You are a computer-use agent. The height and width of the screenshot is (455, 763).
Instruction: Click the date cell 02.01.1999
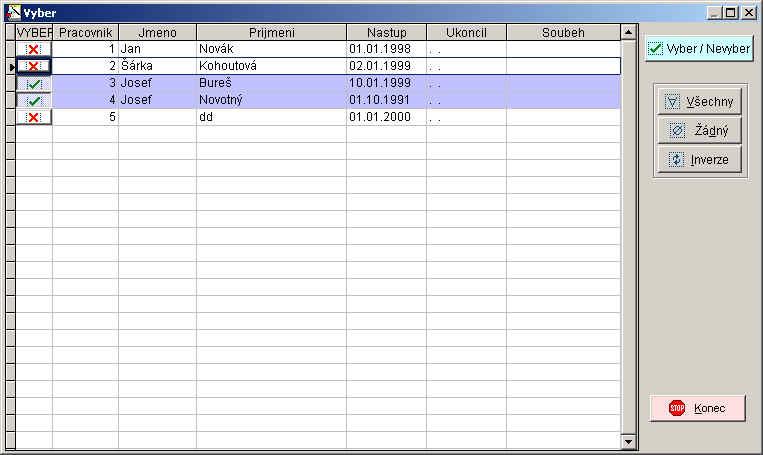(386, 66)
